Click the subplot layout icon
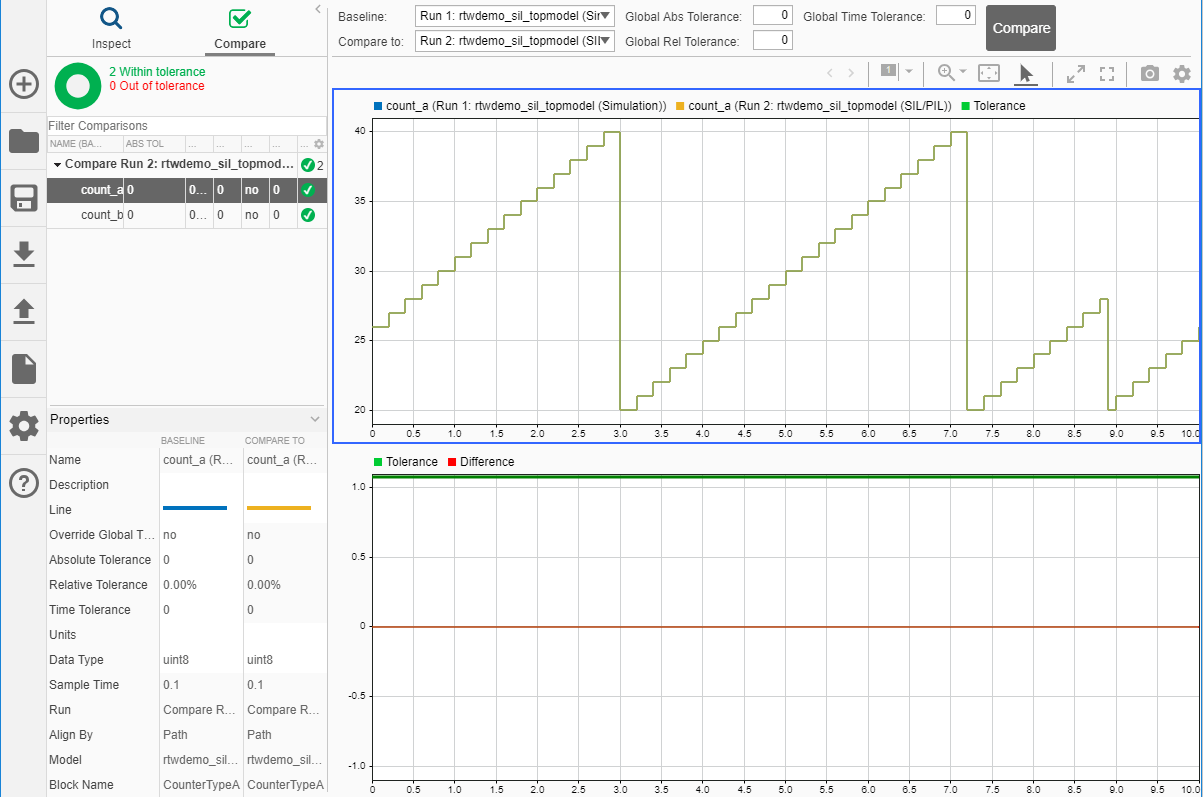Screen dimensions: 1203x797 (889, 71)
